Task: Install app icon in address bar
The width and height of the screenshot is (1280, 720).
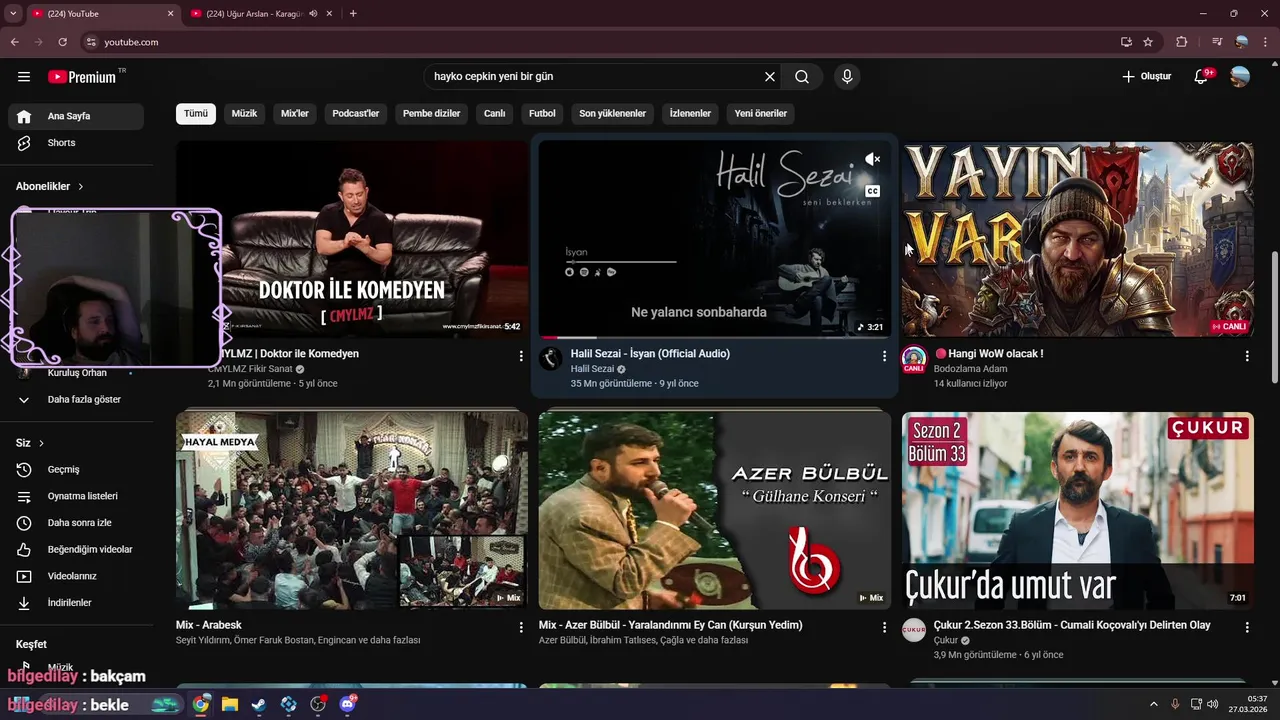Action: pos(1126,42)
